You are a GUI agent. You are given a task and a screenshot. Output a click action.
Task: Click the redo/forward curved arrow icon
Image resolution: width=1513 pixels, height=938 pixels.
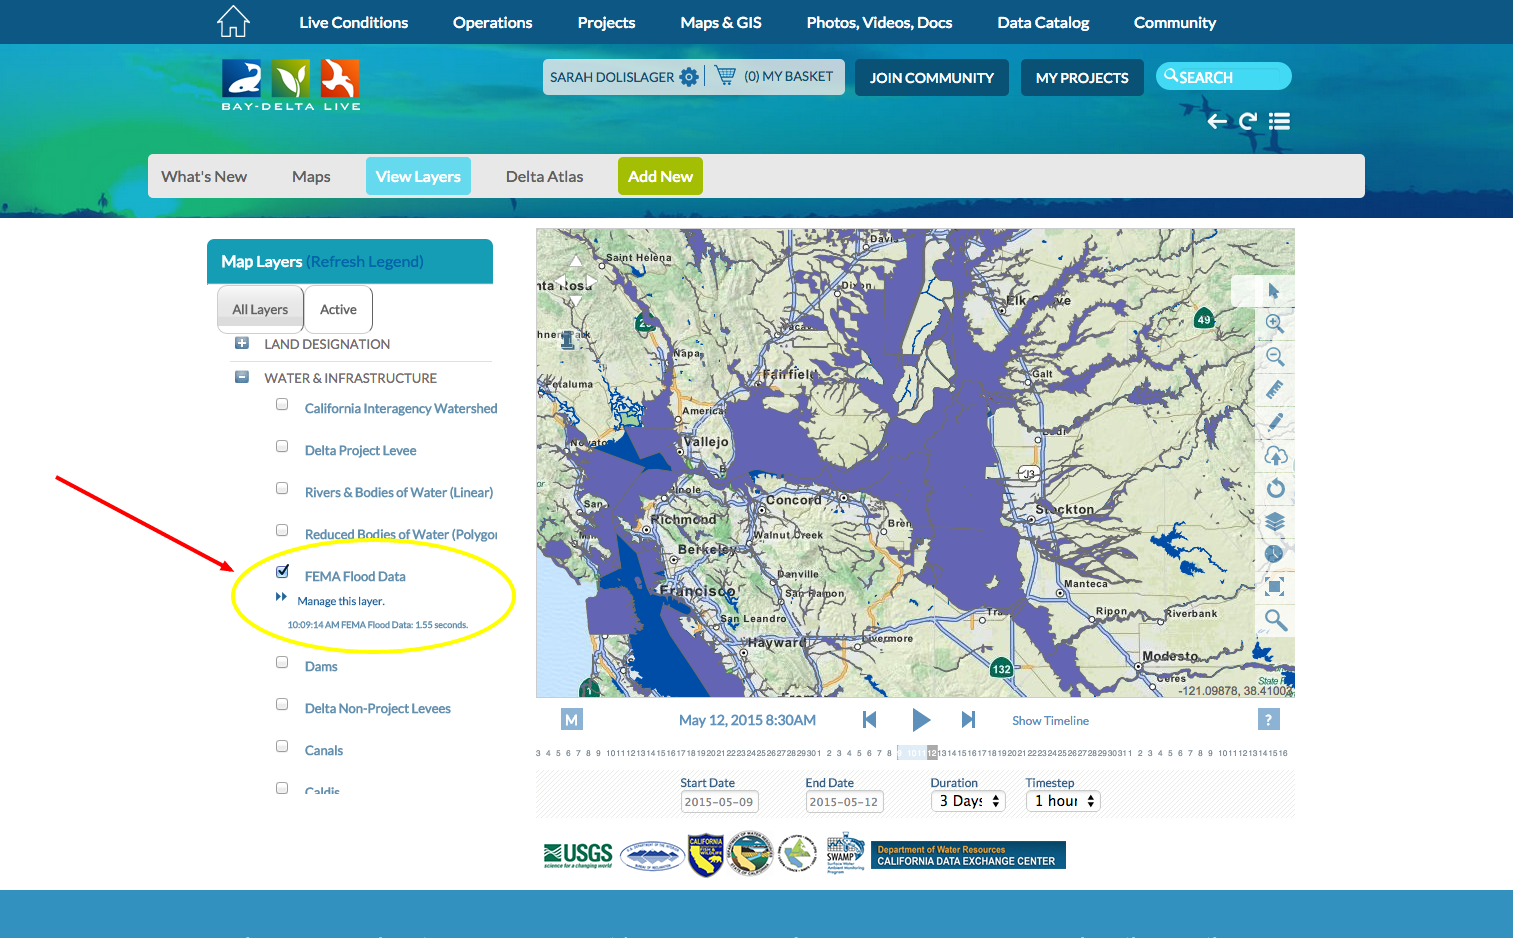pos(1248,121)
